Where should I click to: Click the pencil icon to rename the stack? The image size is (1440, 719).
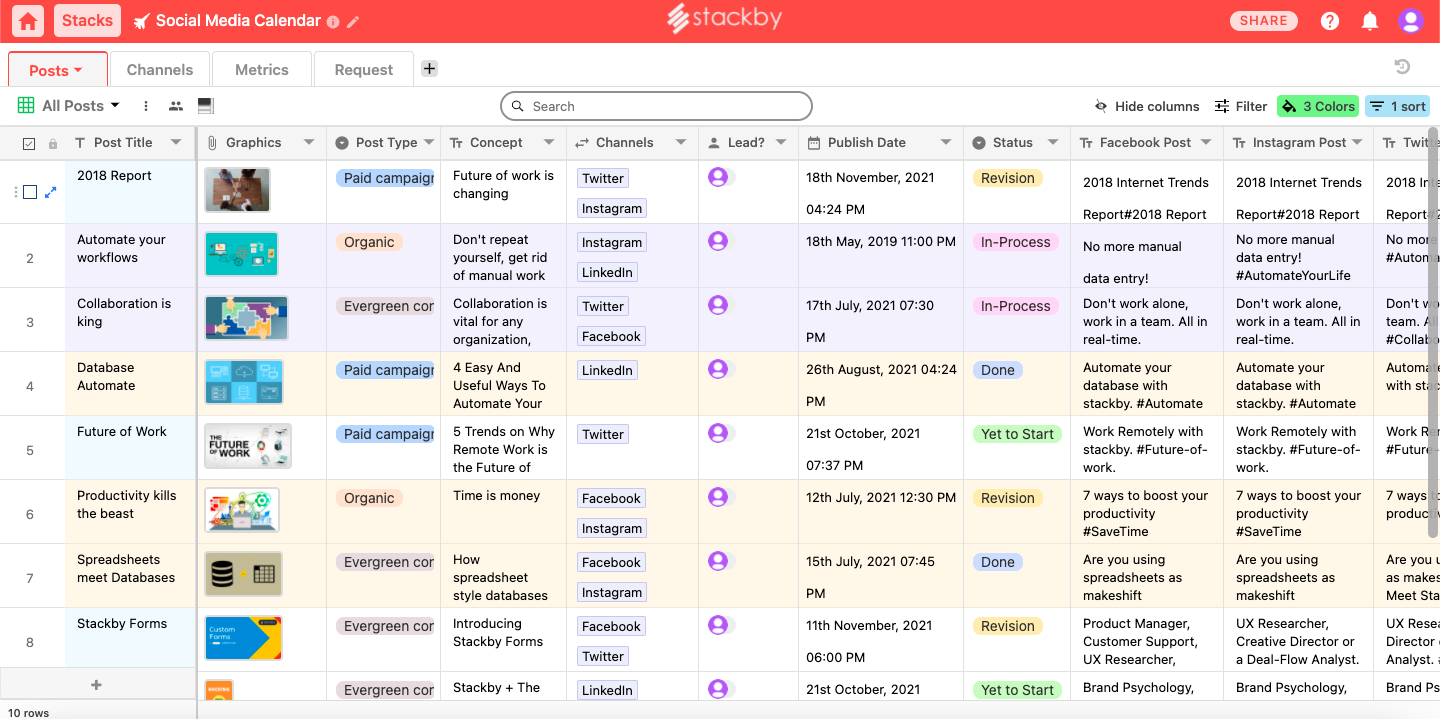pyautogui.click(x=353, y=22)
